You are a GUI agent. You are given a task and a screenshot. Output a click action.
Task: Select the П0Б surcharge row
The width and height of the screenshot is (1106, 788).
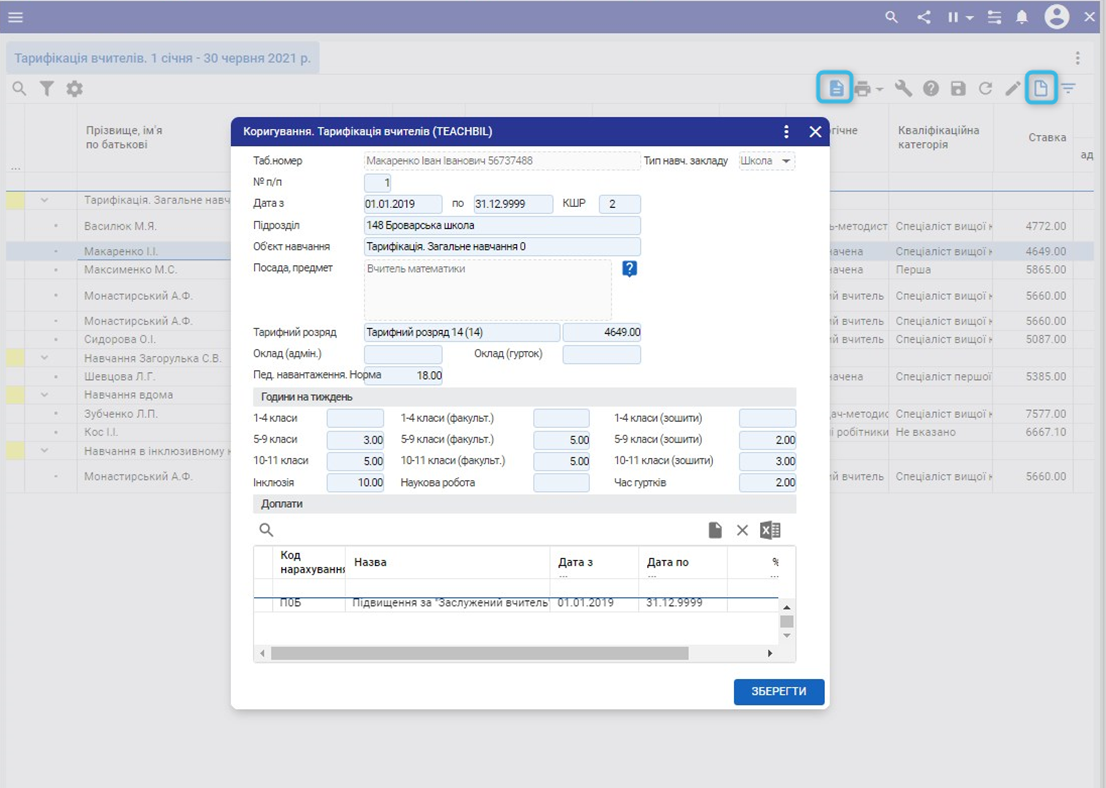(x=450, y=603)
